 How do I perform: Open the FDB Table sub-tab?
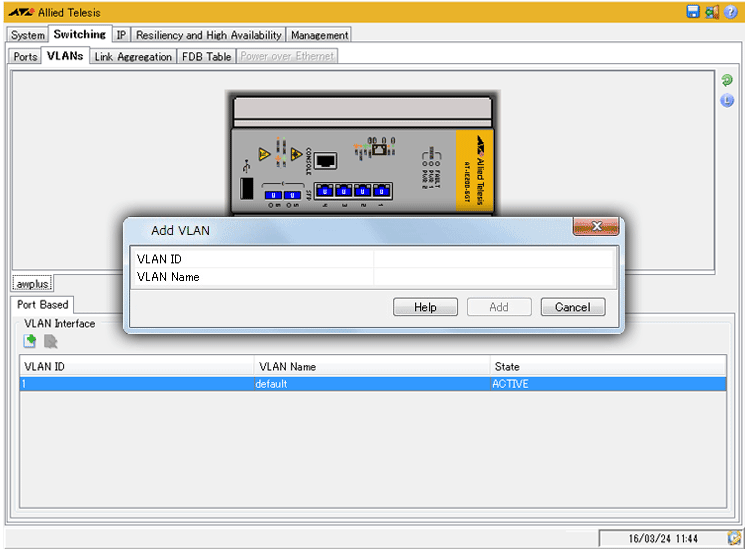(x=206, y=57)
